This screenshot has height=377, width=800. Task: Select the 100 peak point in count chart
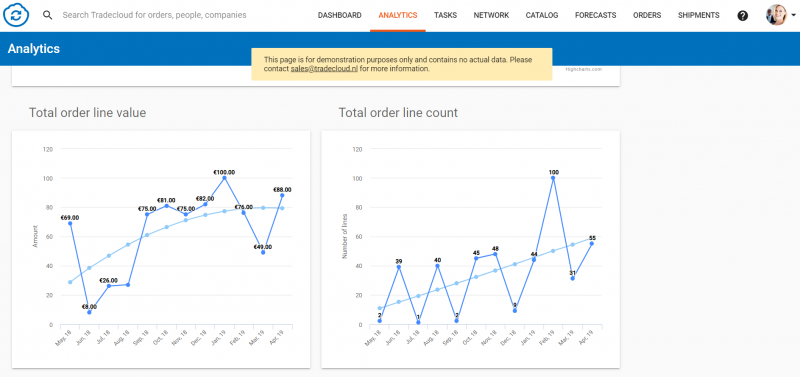point(553,178)
